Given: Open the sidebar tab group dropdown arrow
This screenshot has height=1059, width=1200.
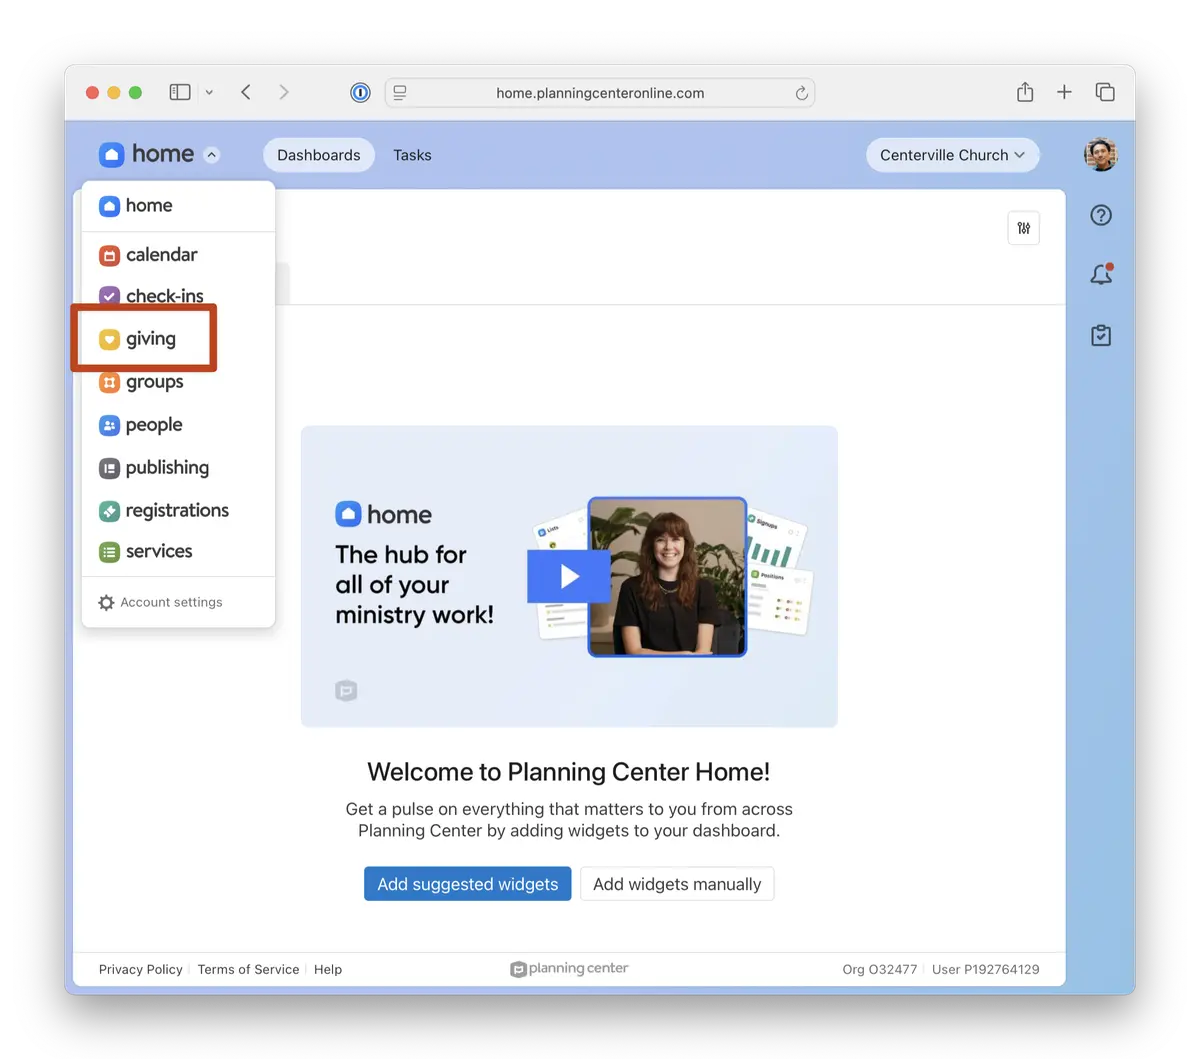Looking at the screenshot, I should [209, 92].
